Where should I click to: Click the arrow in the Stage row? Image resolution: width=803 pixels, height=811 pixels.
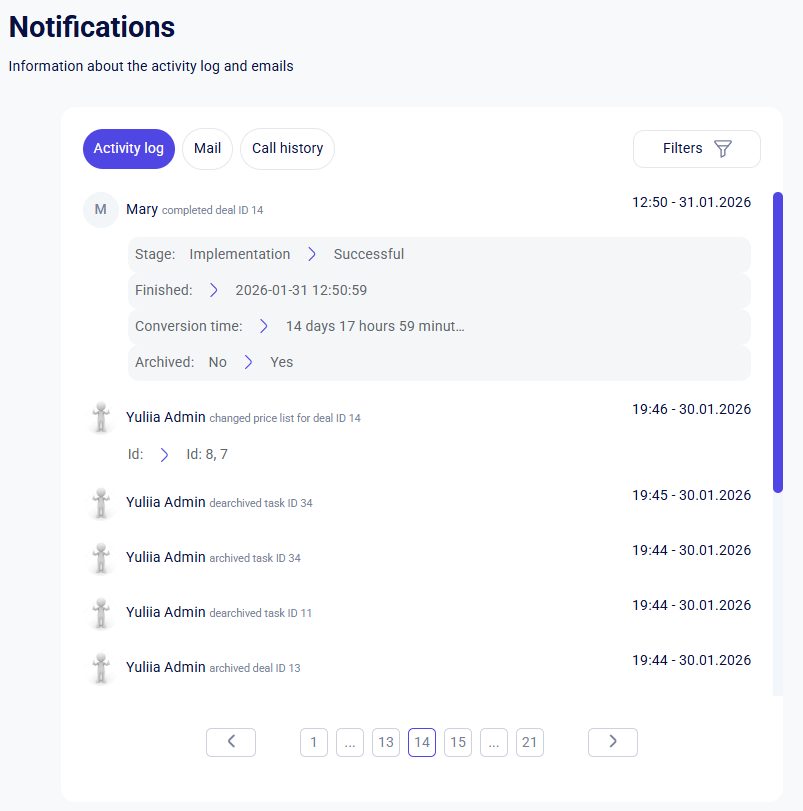(x=312, y=254)
